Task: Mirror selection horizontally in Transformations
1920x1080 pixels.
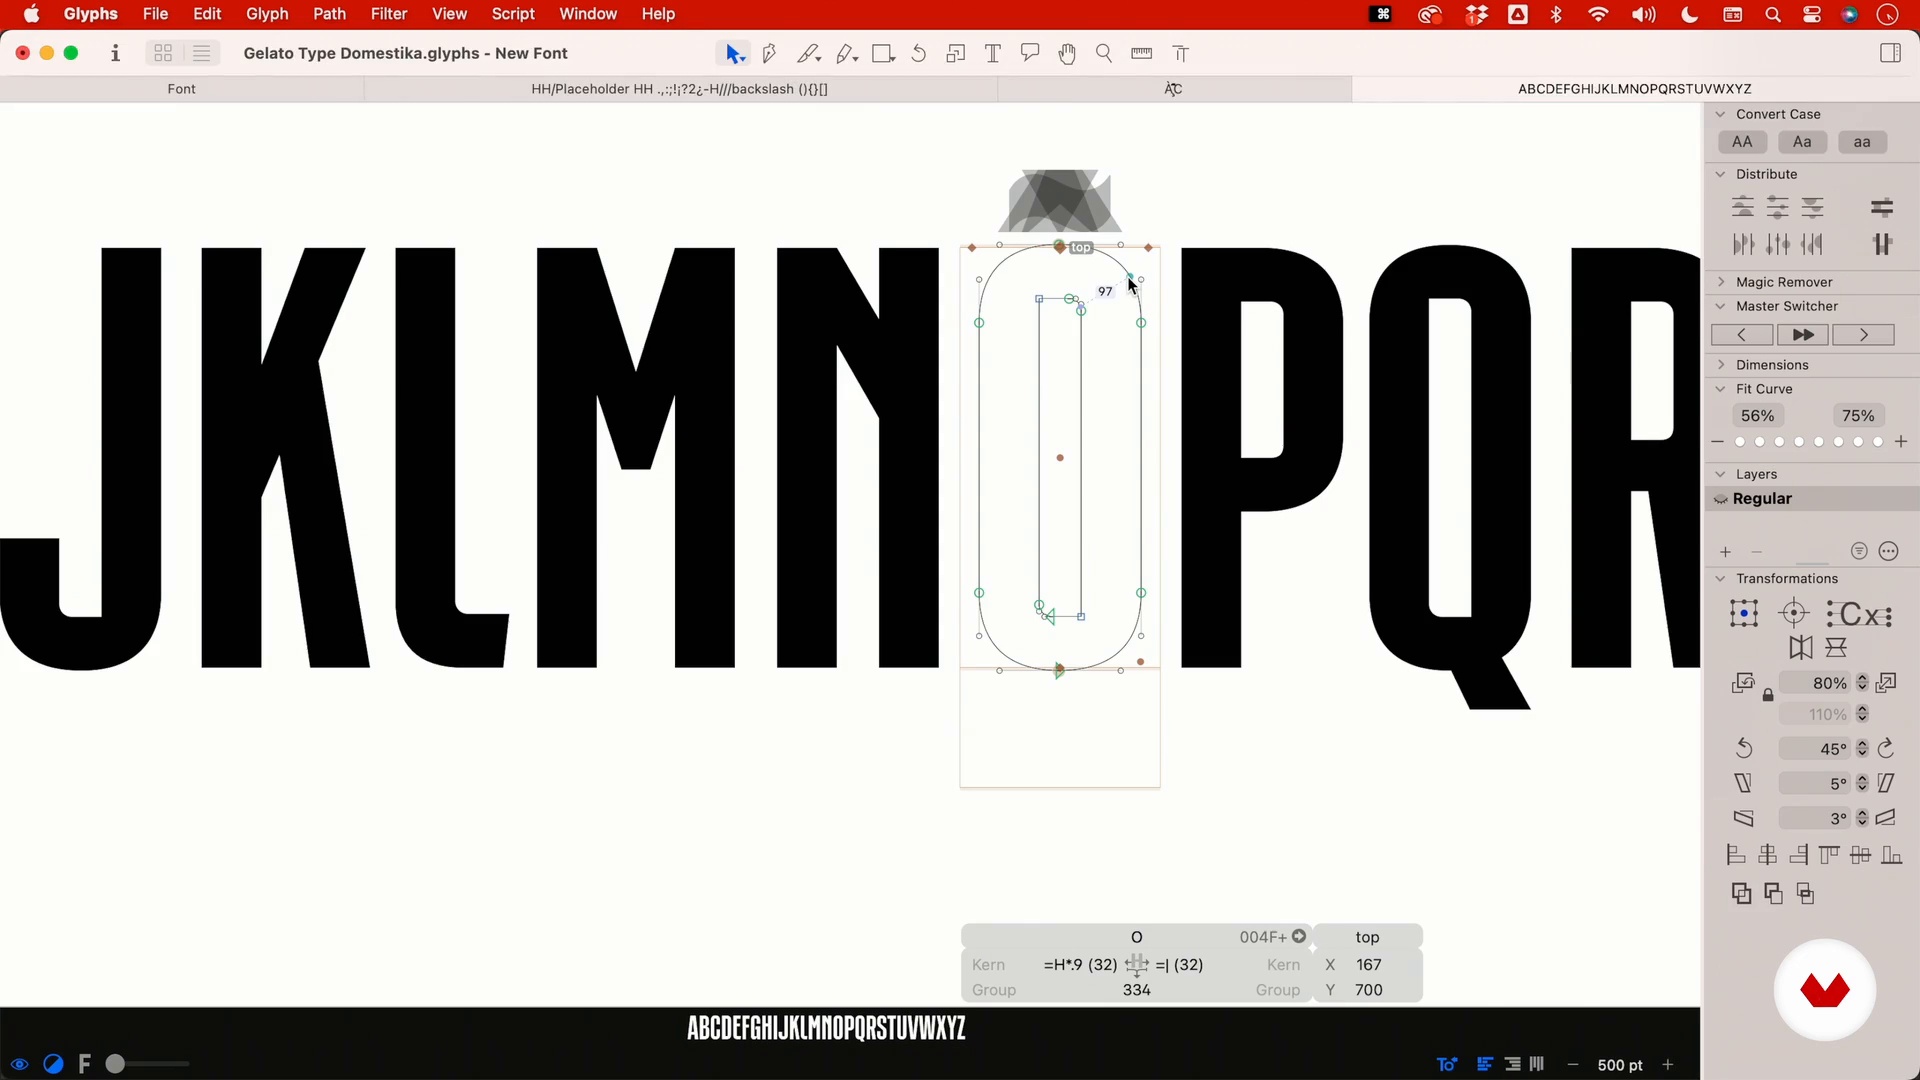Action: pos(1800,648)
